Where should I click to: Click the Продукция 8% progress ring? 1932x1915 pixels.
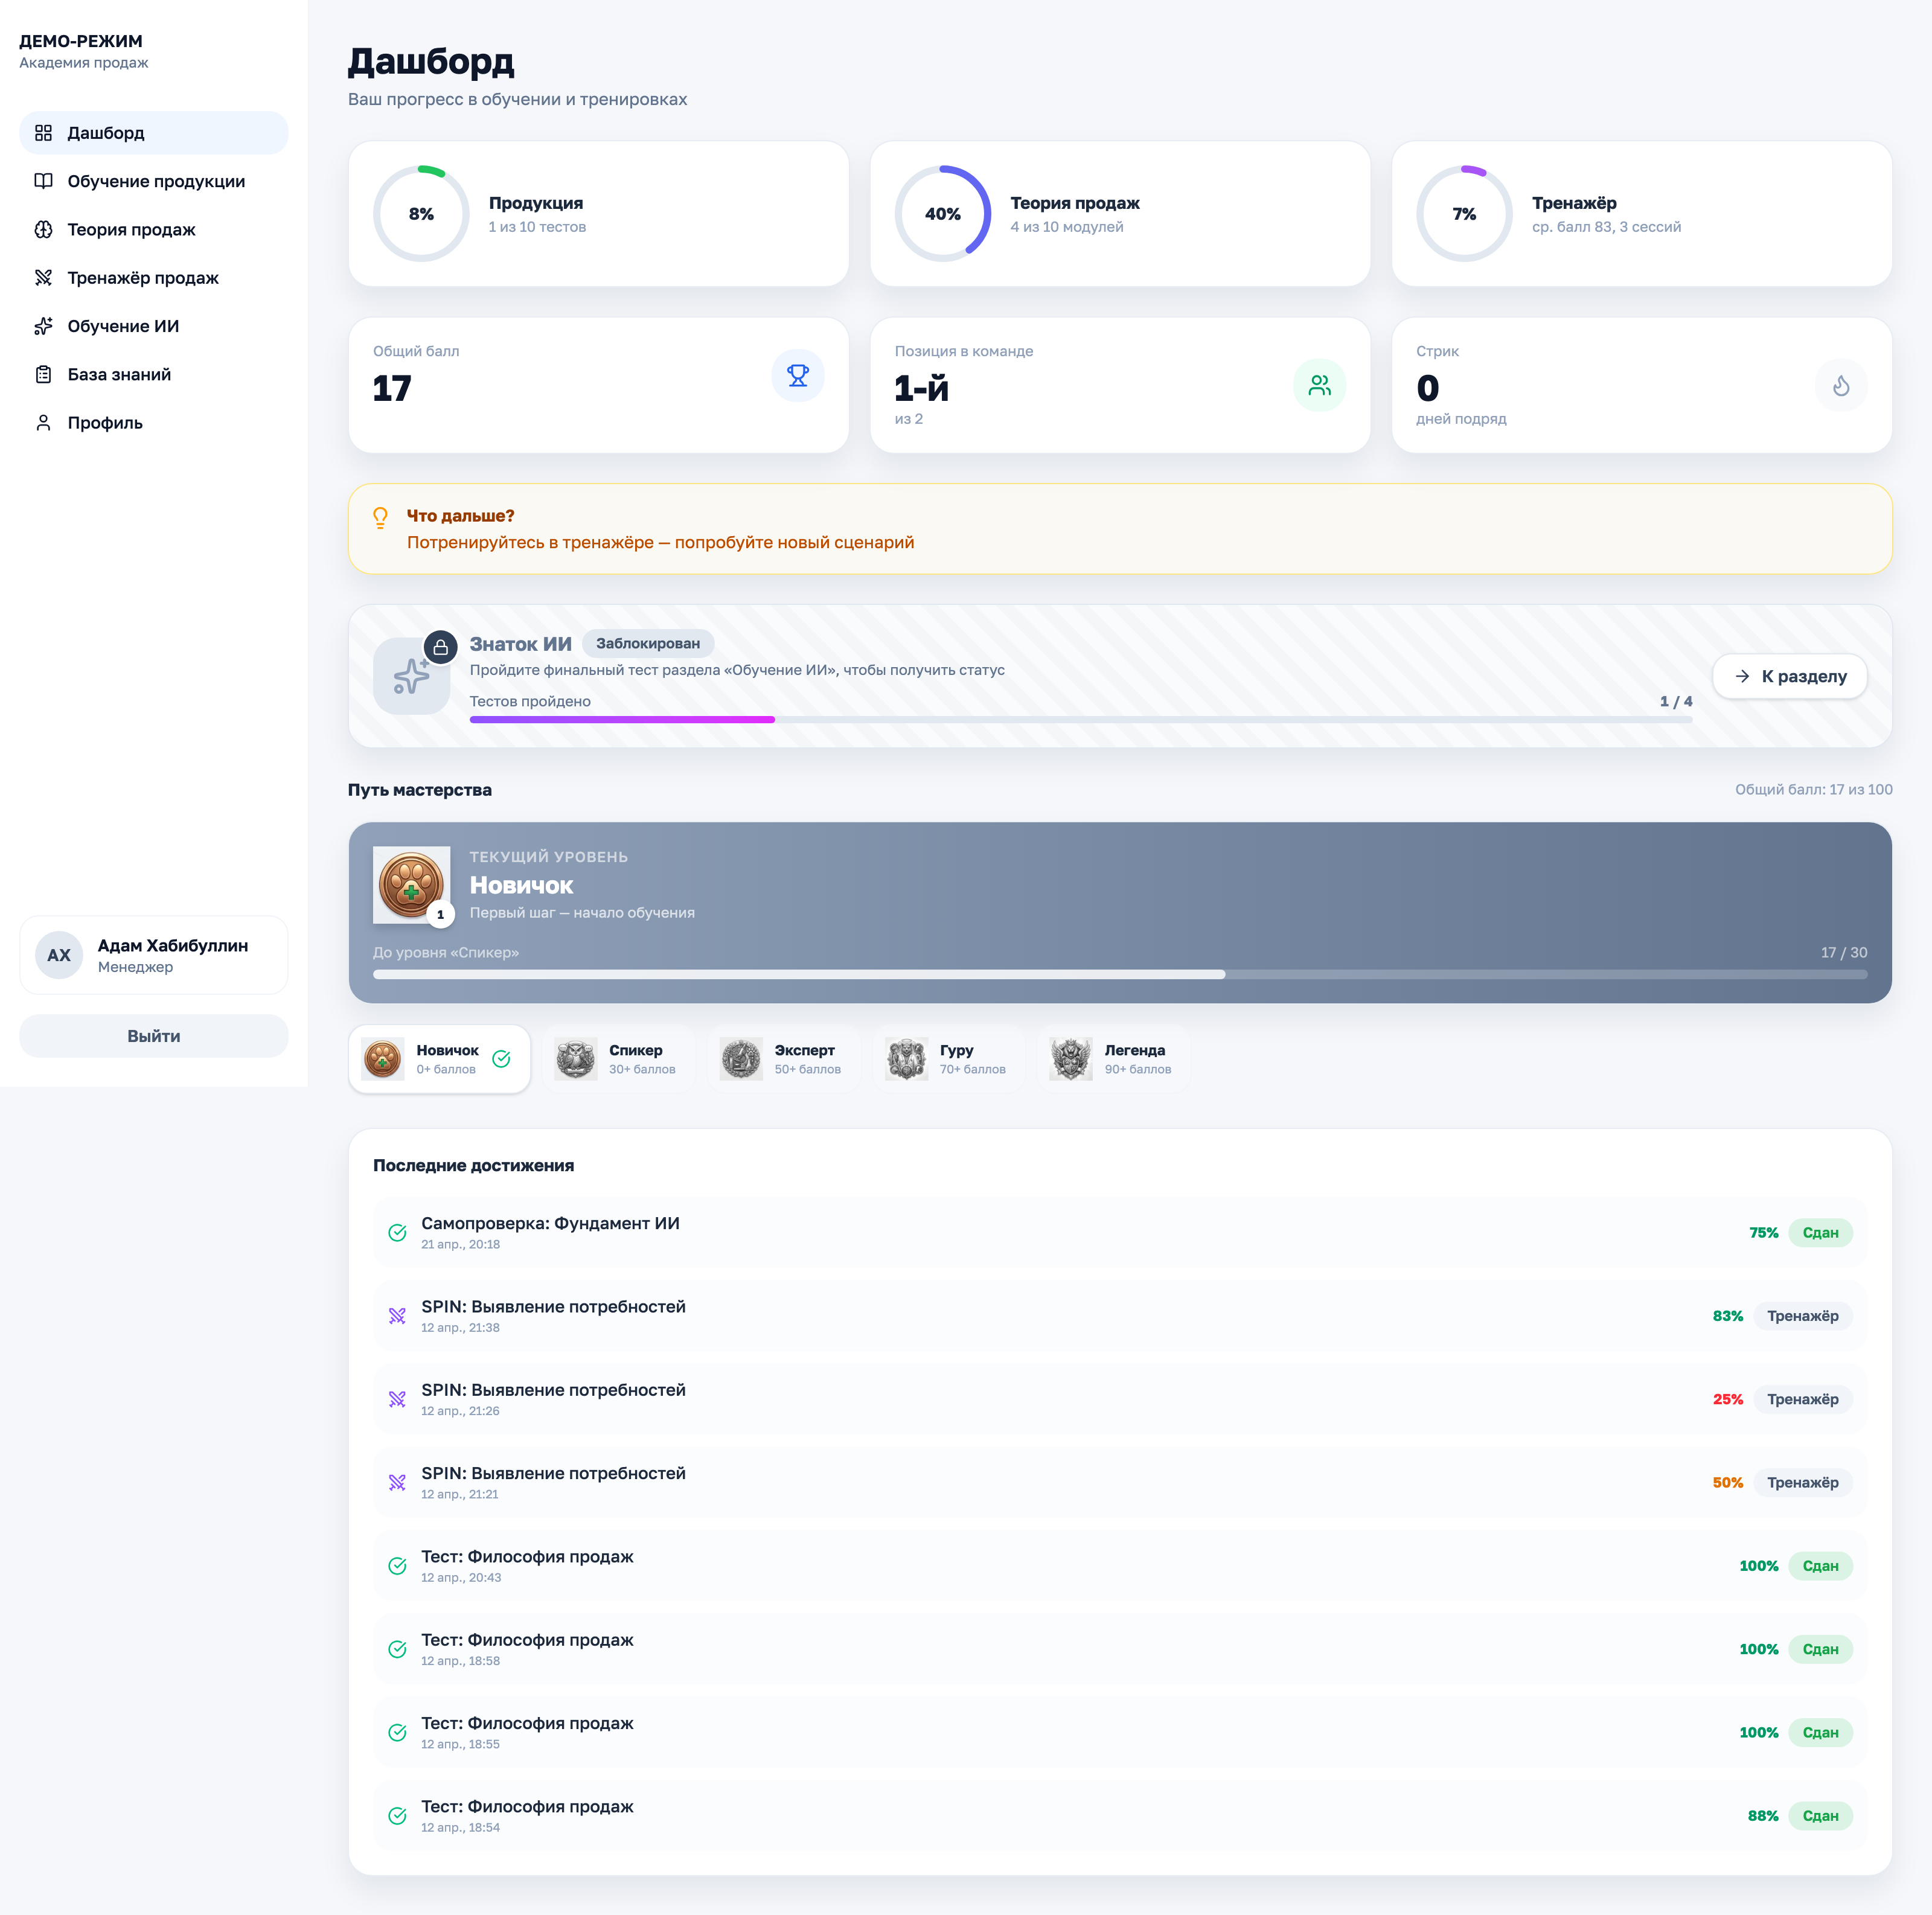click(x=421, y=214)
